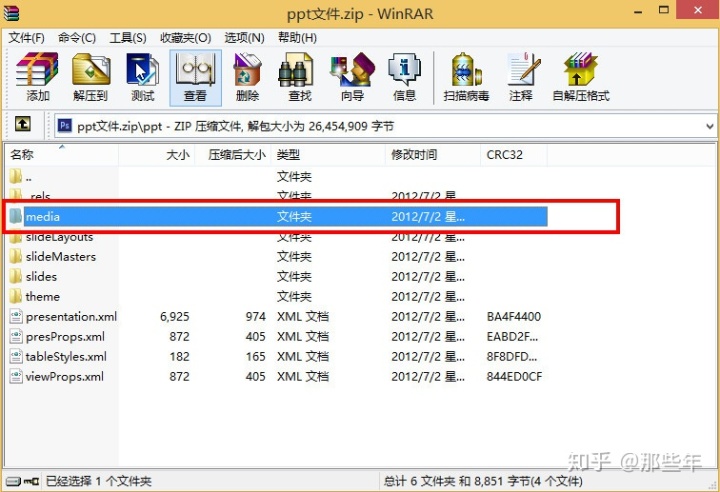Open the 收藏夹(O) menu
The width and height of the screenshot is (720, 492).
coord(186,38)
